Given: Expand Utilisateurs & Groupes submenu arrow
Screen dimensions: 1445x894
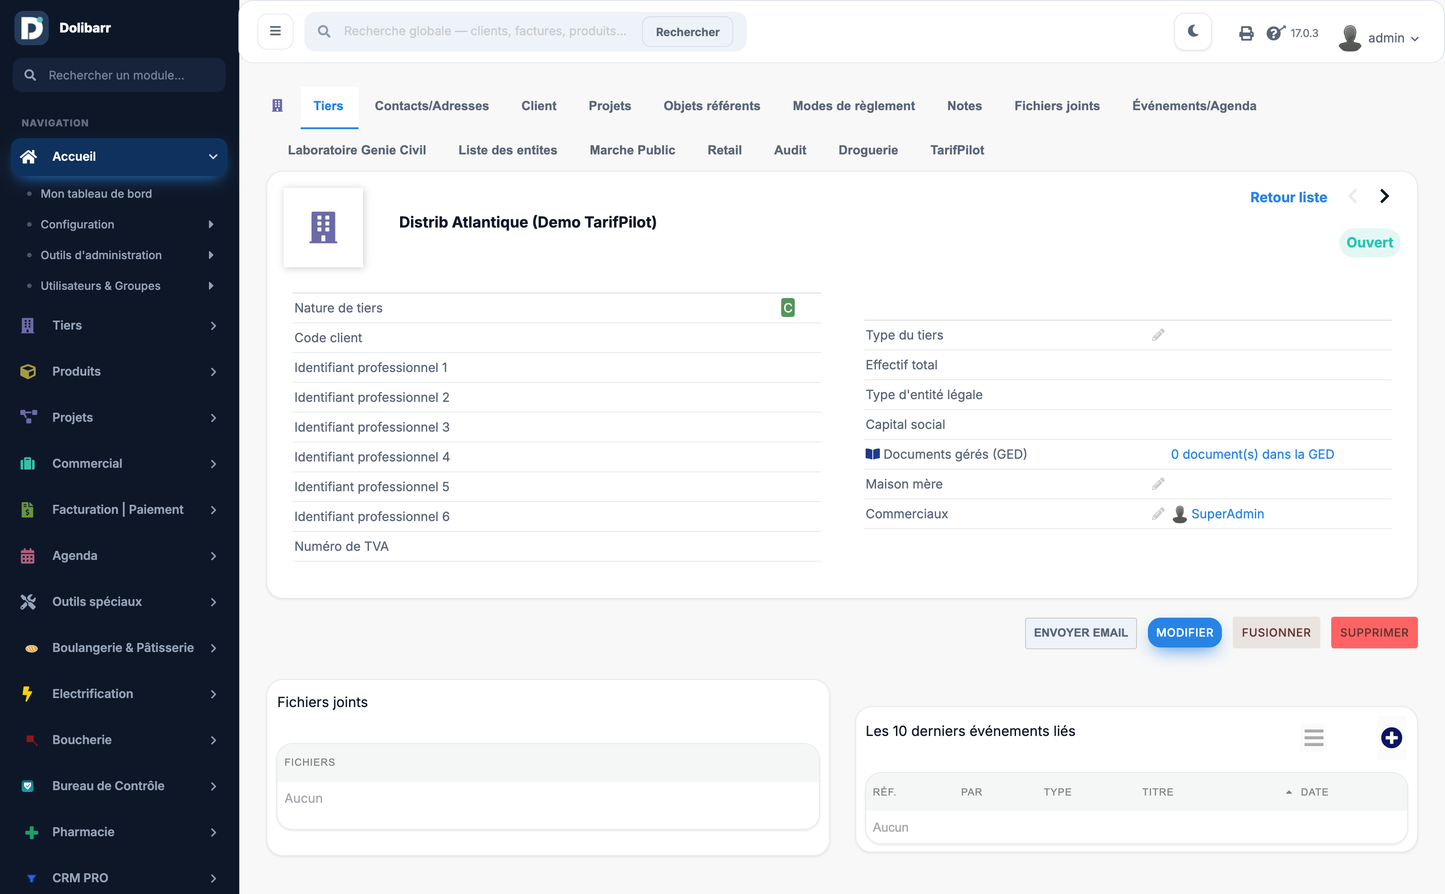Looking at the screenshot, I should (x=211, y=286).
